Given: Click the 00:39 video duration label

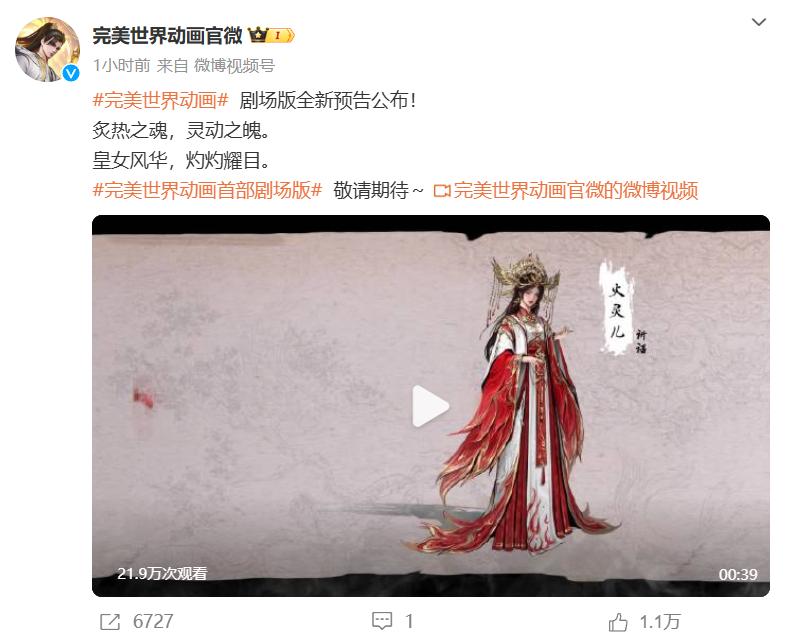Looking at the screenshot, I should (738, 574).
